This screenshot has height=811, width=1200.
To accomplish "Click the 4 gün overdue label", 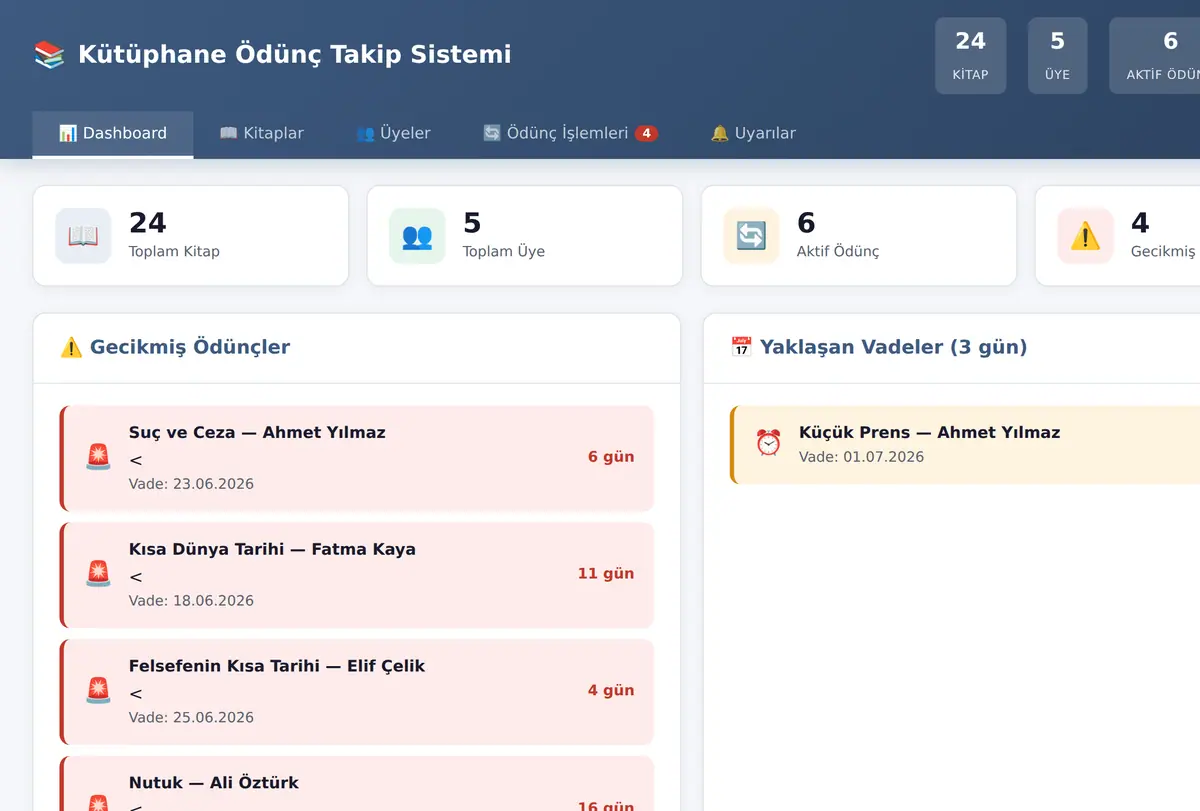I will pyautogui.click(x=611, y=691).
